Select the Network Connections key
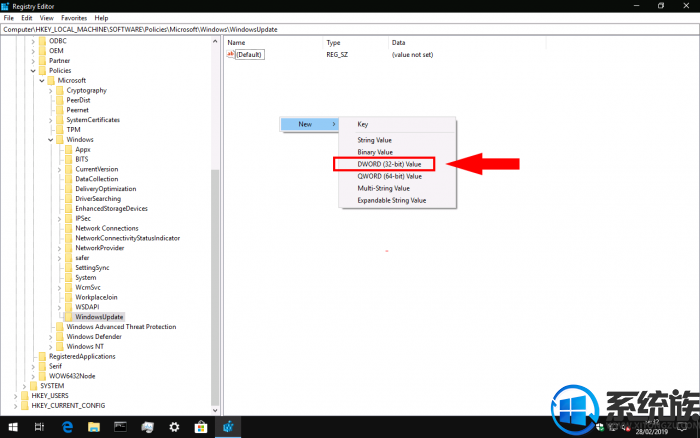Screen dimensions: 700x438 (x=107, y=228)
